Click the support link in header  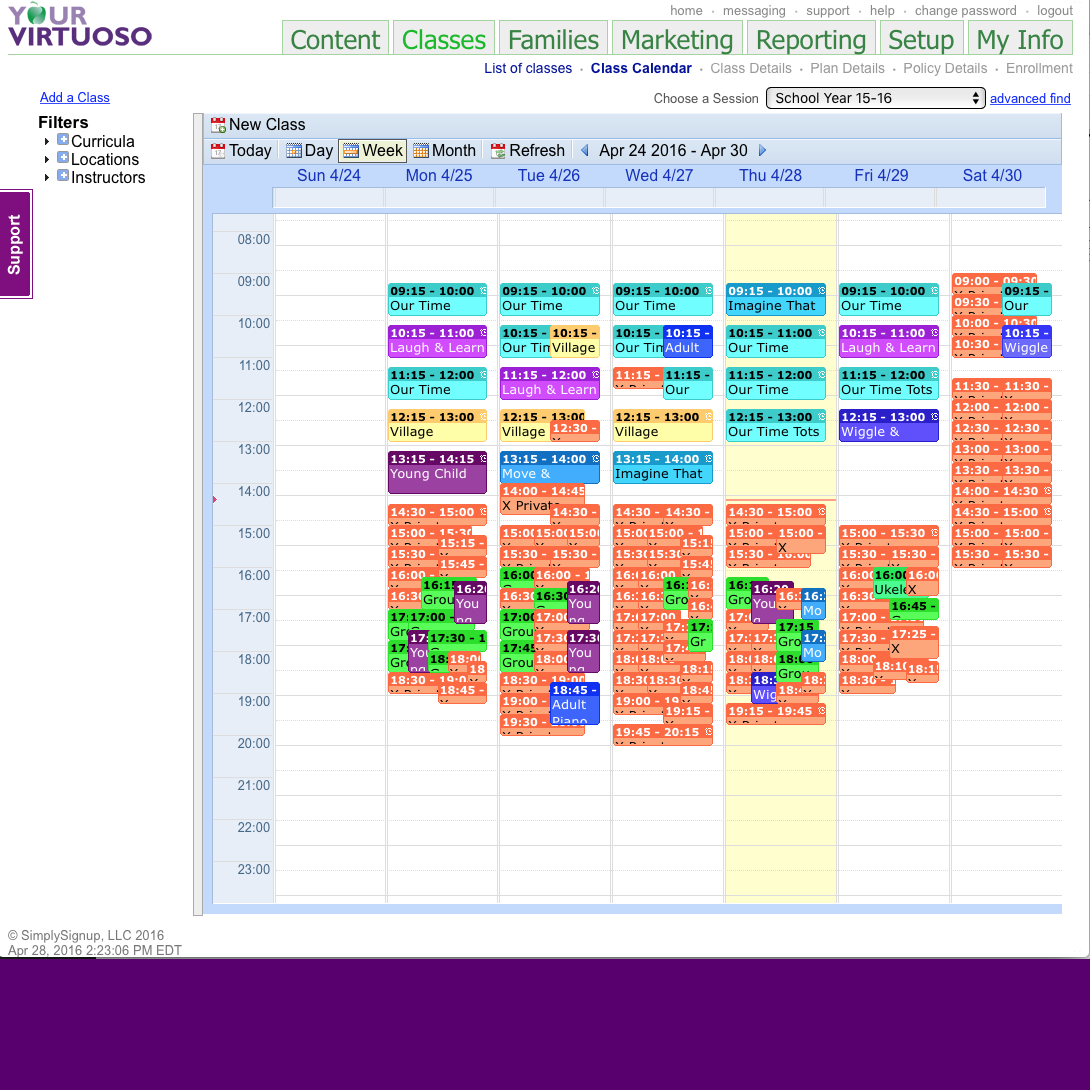click(827, 10)
